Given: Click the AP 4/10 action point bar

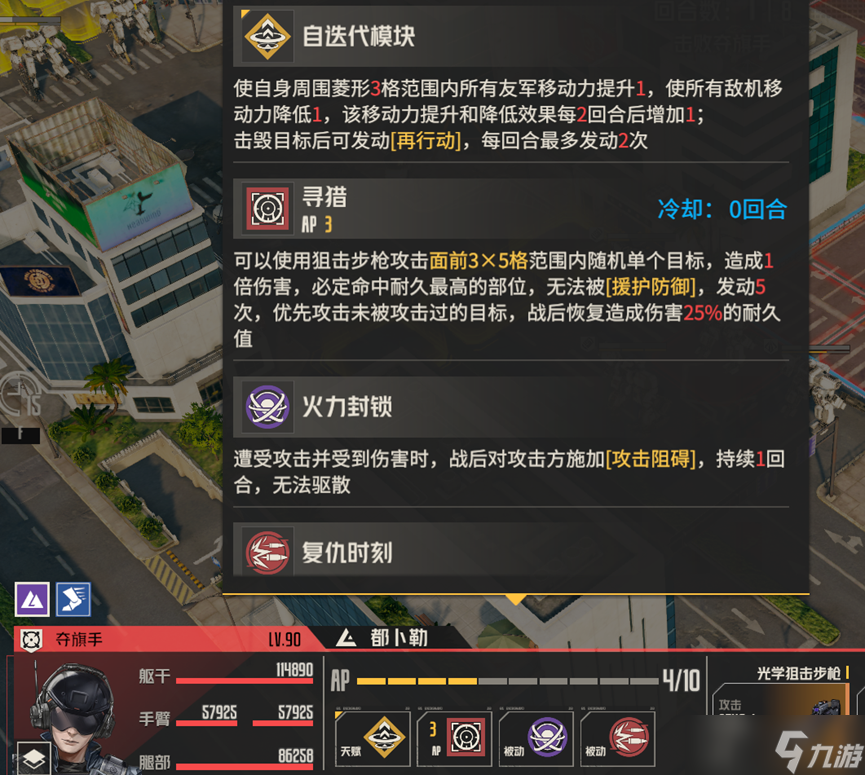Looking at the screenshot, I should tap(515, 681).
